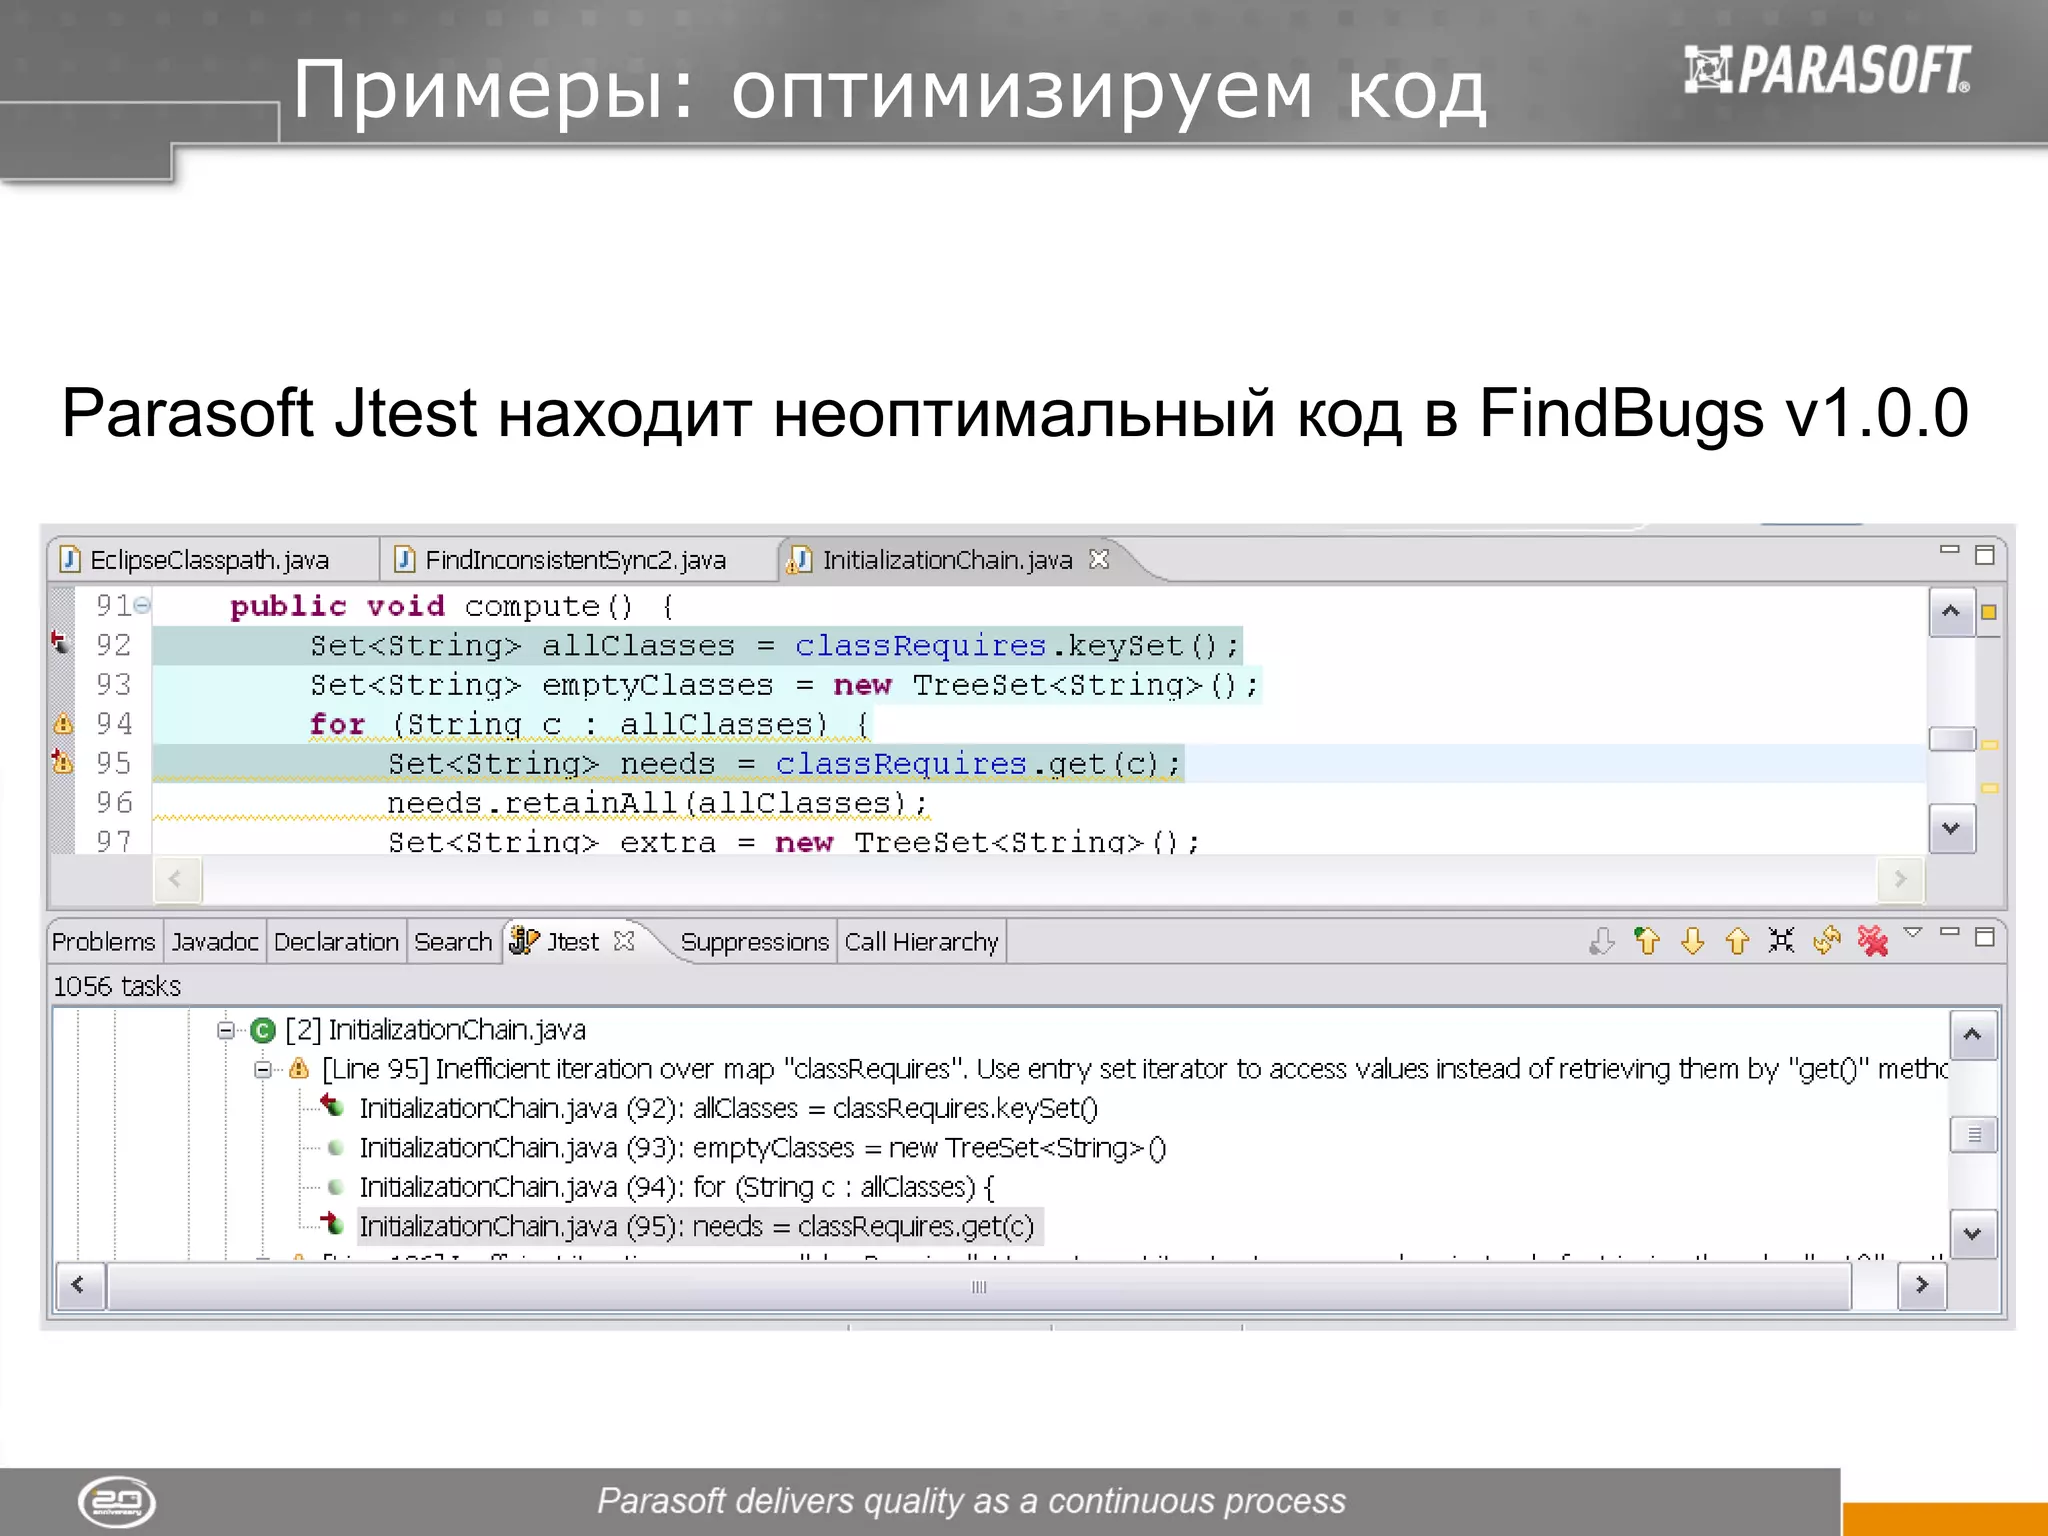Select trace row InitializationChain.java (92) allClasses

tap(728, 1108)
